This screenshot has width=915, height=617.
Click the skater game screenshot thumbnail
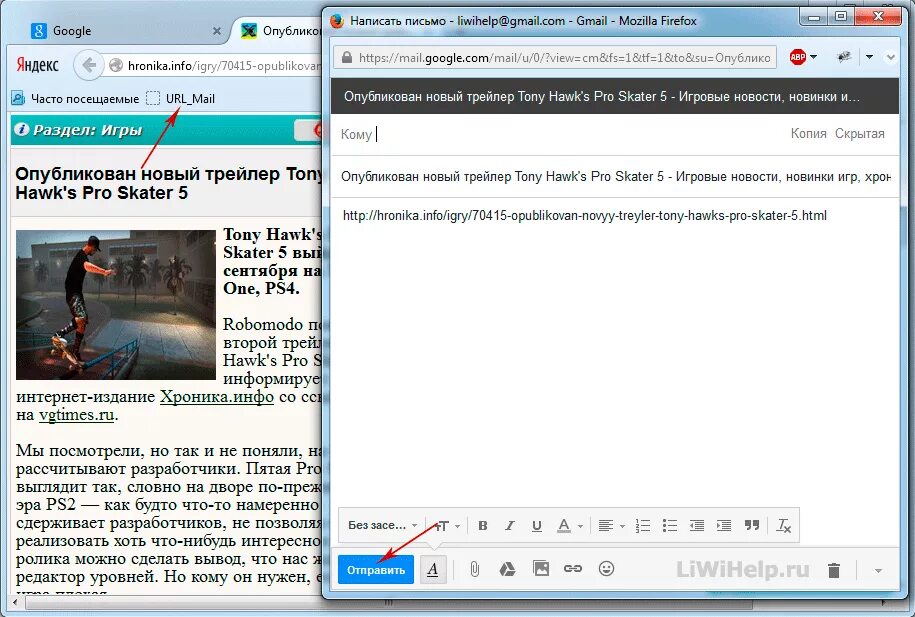click(x=116, y=305)
